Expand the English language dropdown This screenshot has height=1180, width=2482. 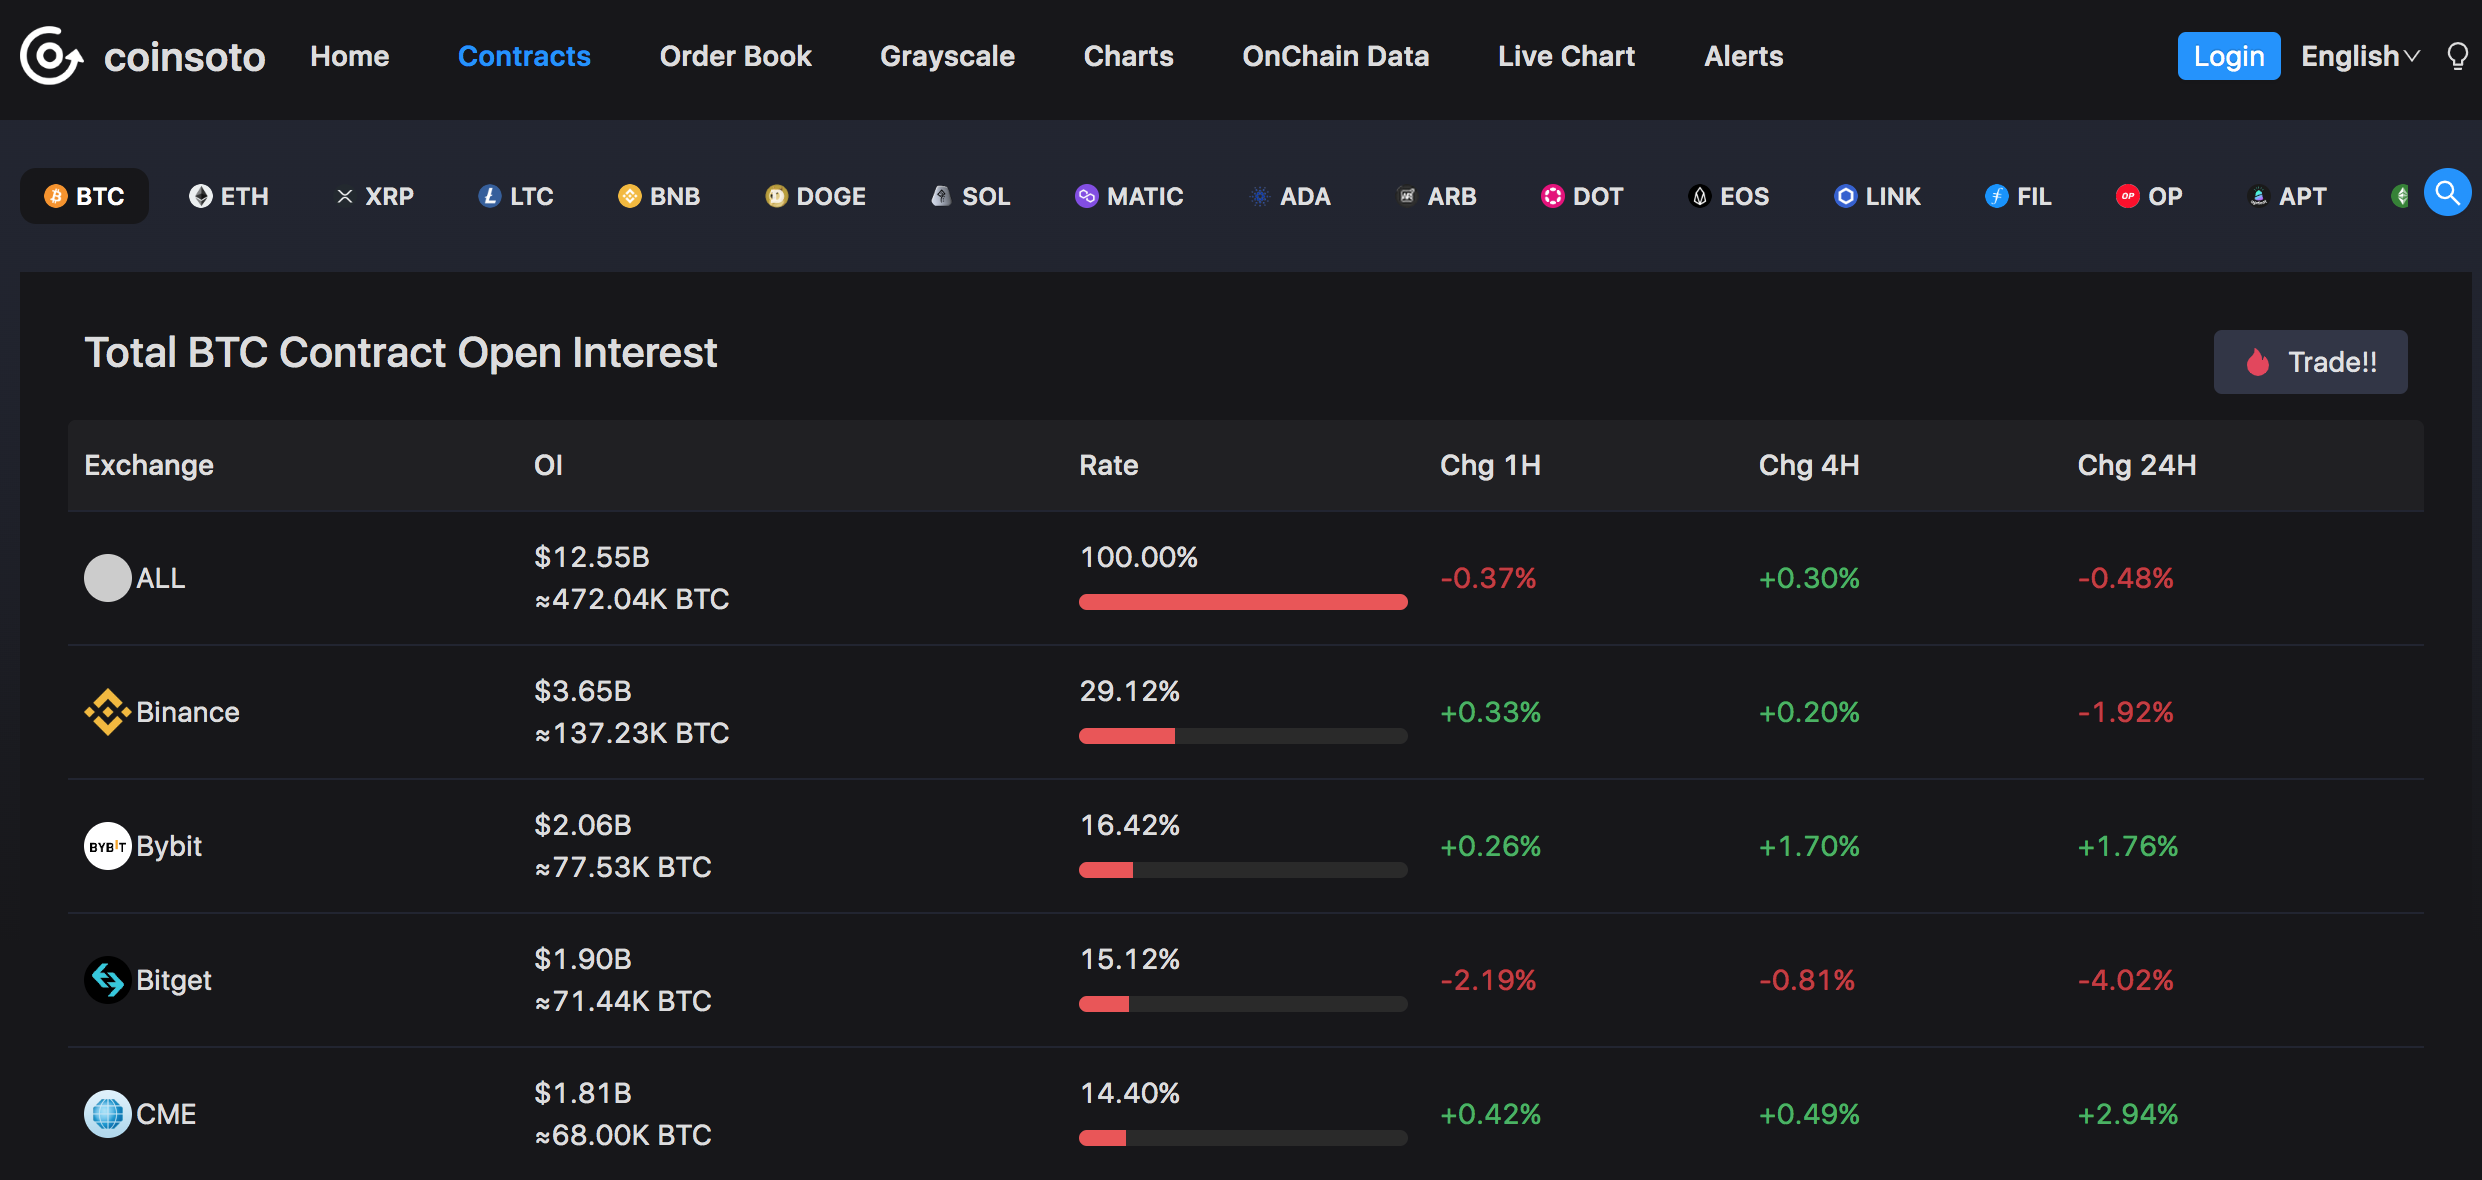click(2360, 56)
